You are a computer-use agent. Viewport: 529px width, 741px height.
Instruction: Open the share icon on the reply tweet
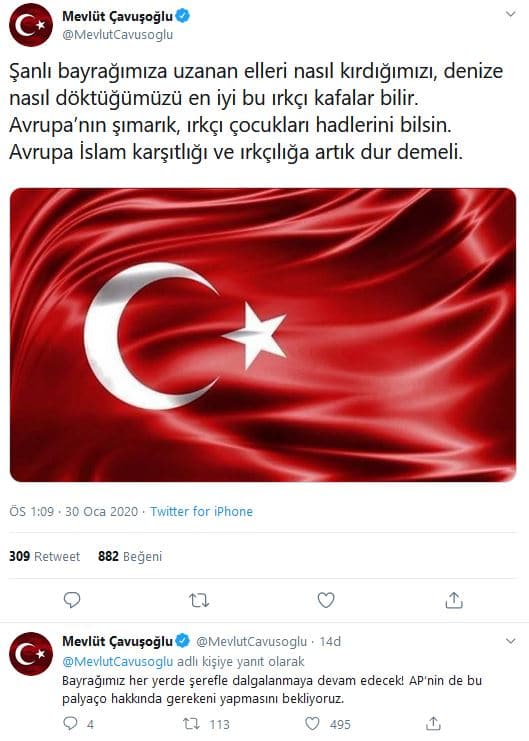pos(433,723)
